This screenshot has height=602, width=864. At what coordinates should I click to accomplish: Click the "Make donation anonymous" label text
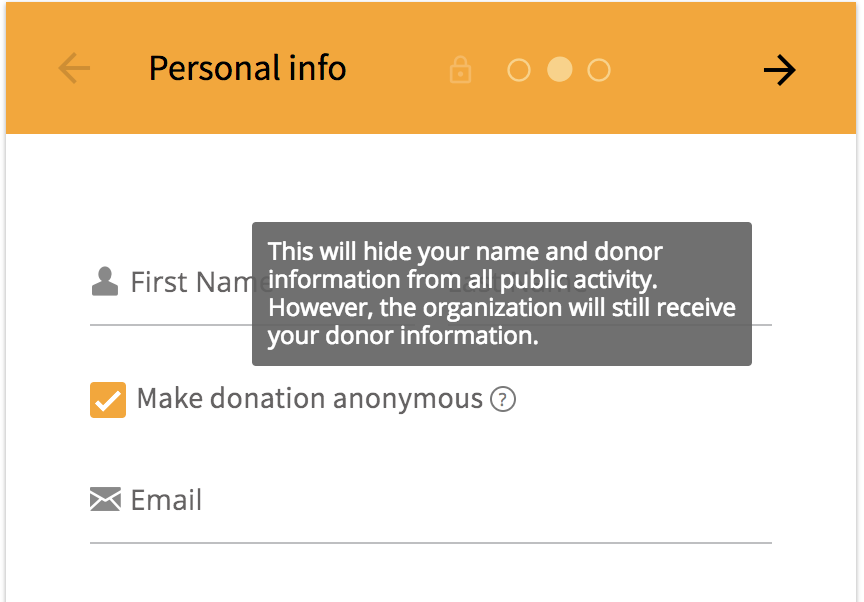click(309, 399)
